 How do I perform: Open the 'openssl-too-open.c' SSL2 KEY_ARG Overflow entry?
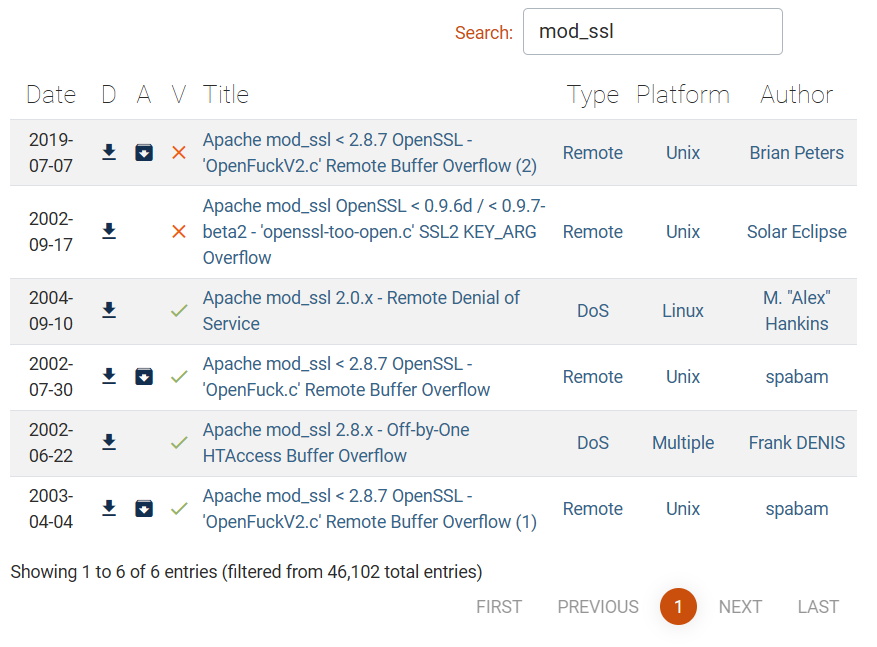coord(374,232)
